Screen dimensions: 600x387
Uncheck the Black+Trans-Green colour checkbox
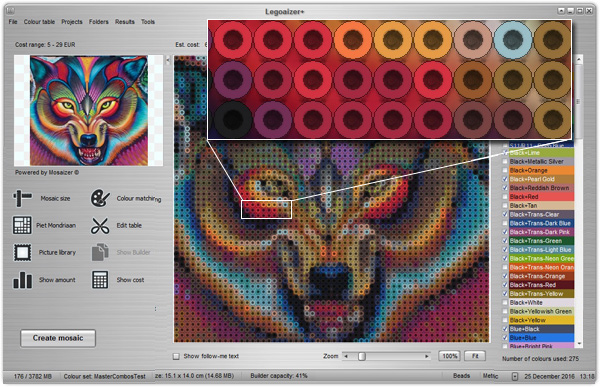click(x=505, y=241)
